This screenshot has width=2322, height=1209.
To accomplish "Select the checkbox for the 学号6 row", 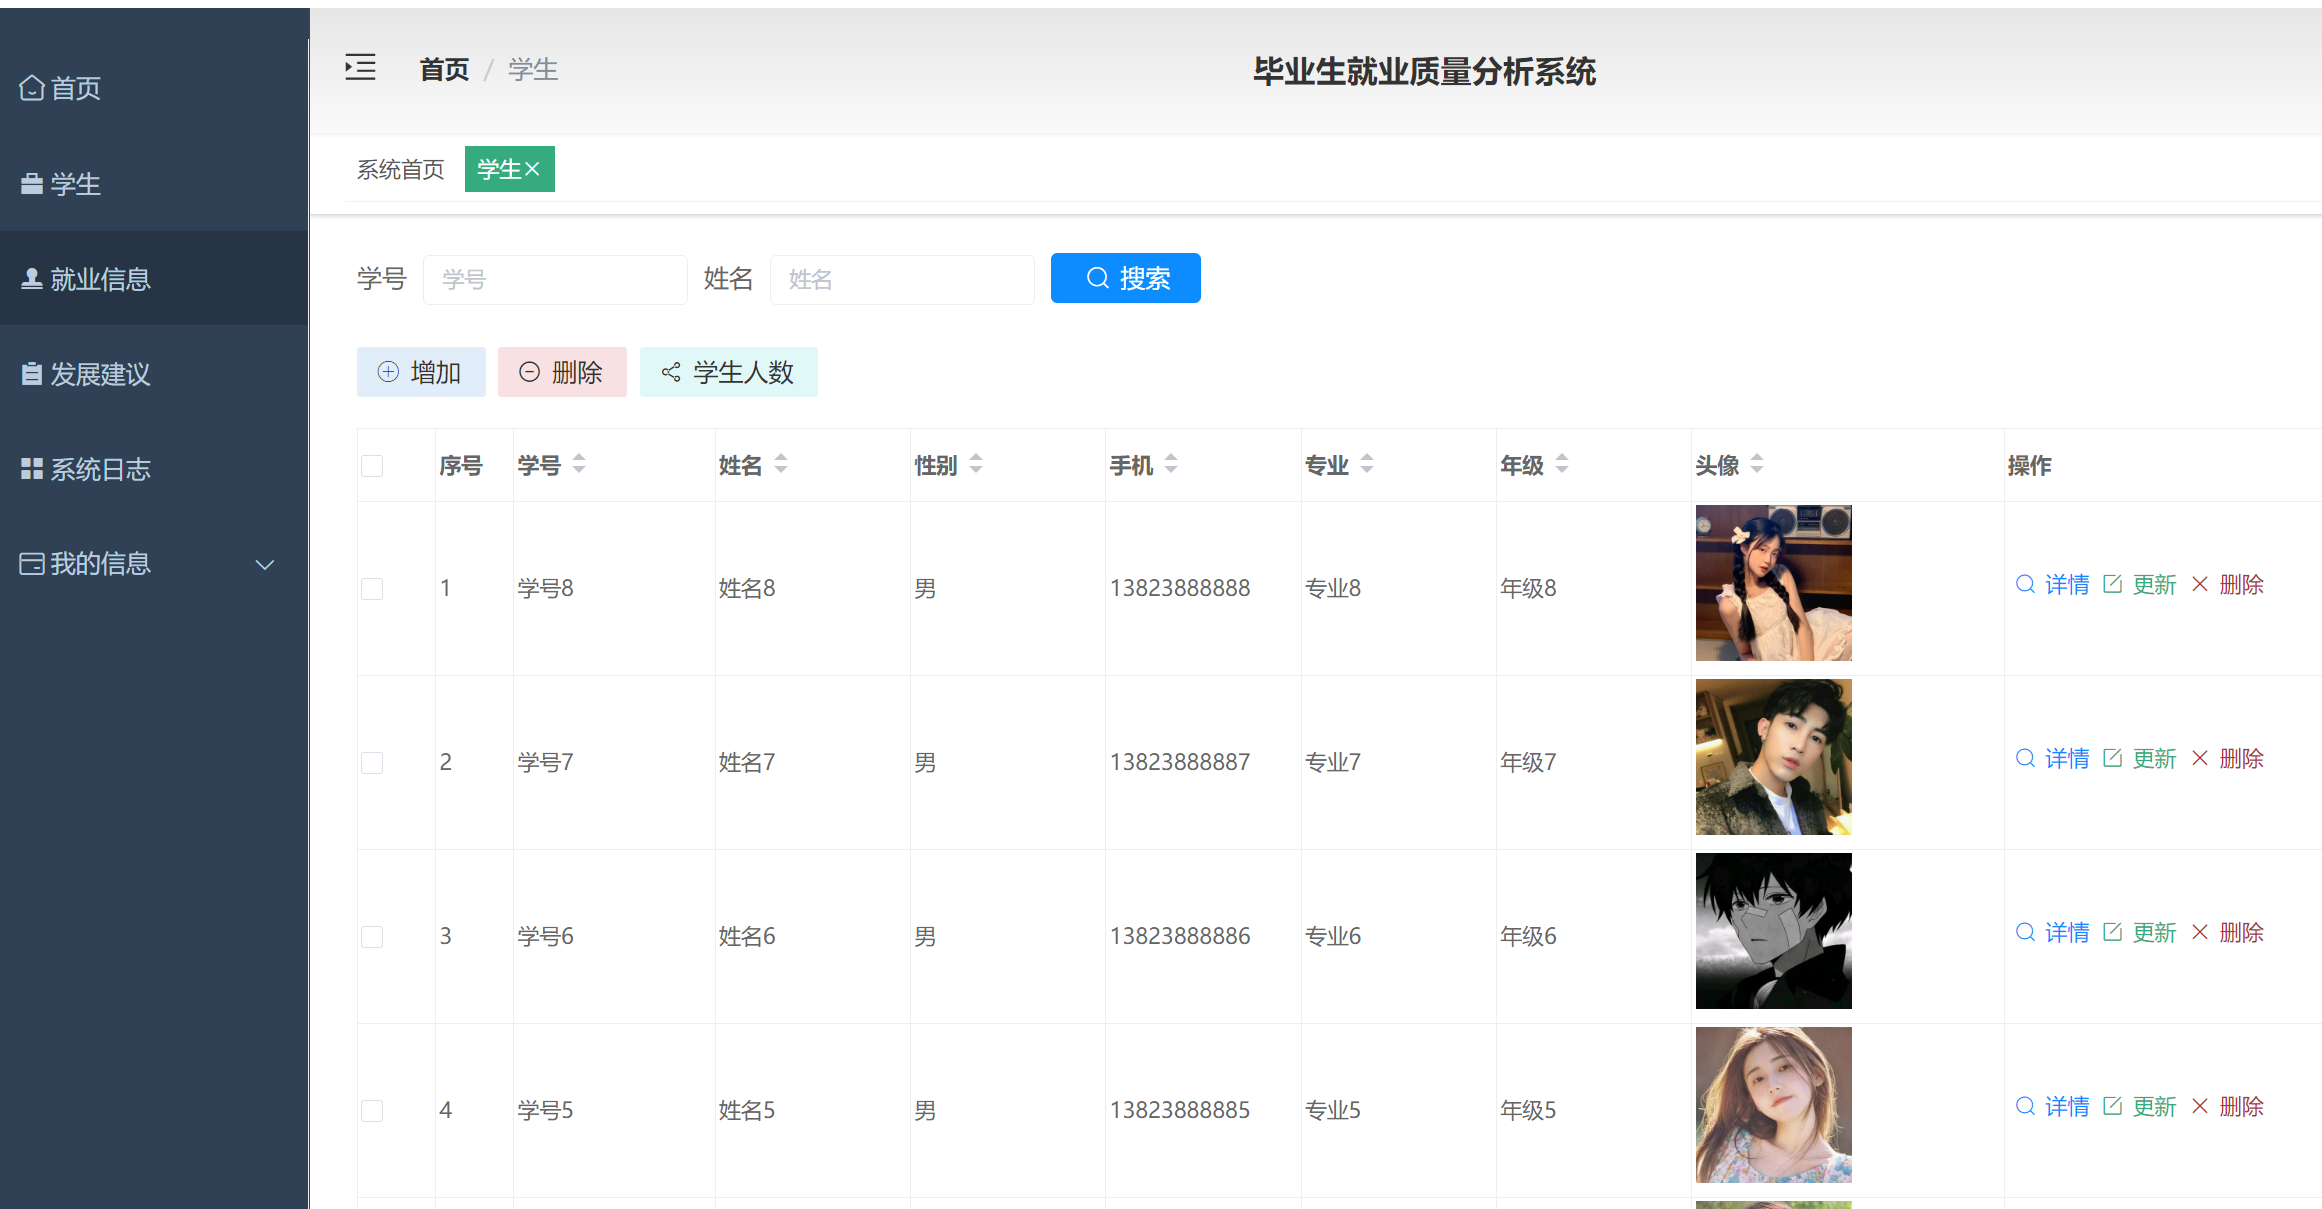I will [372, 937].
